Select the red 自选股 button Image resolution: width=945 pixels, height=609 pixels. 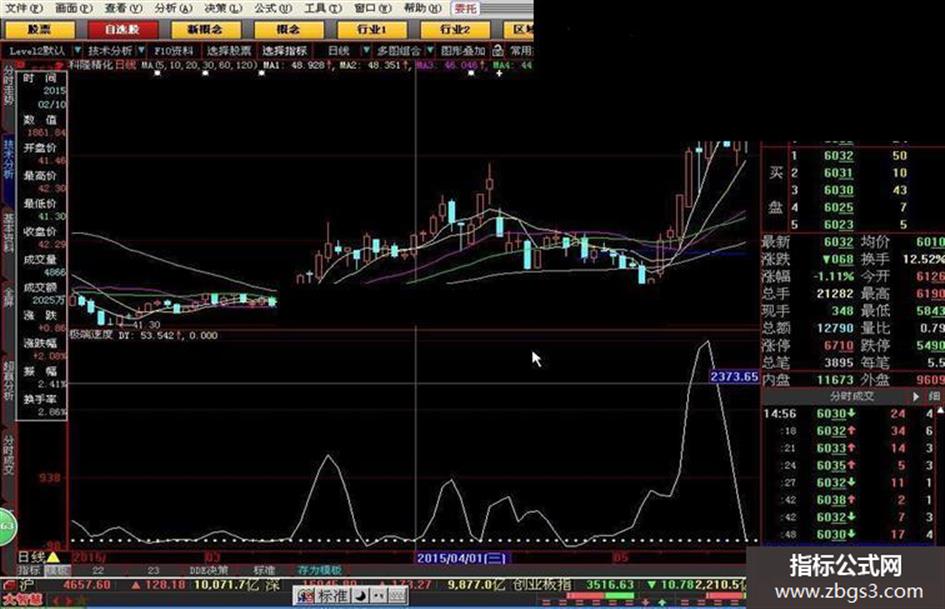(x=123, y=29)
